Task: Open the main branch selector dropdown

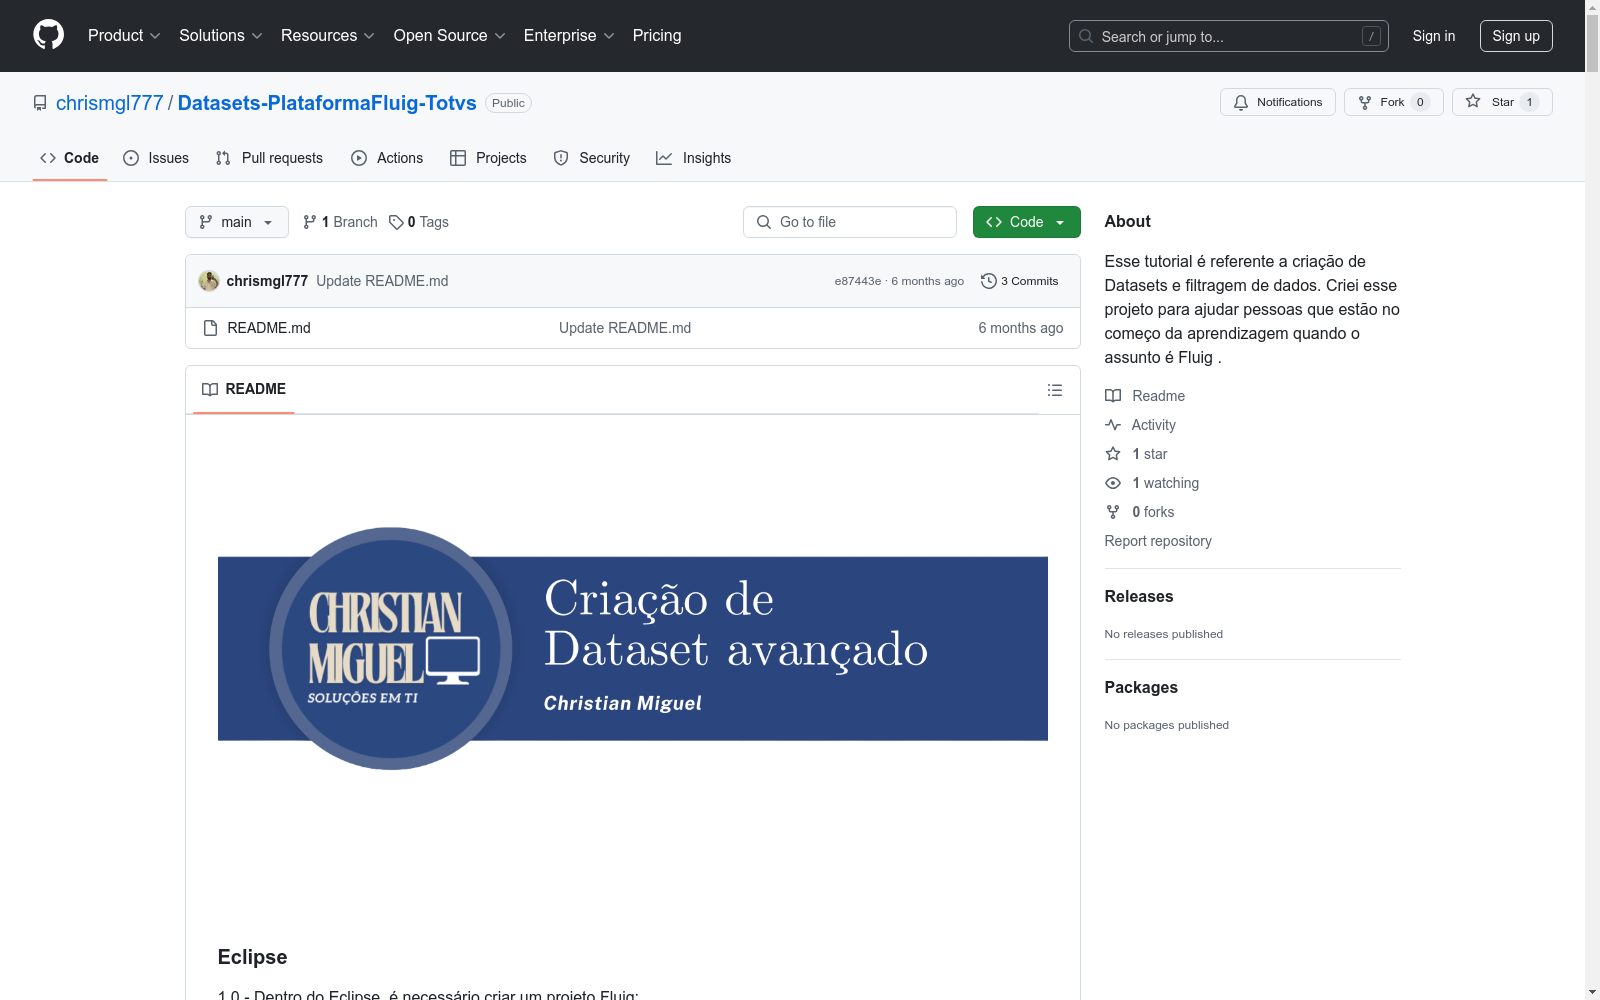Action: pyautogui.click(x=237, y=222)
